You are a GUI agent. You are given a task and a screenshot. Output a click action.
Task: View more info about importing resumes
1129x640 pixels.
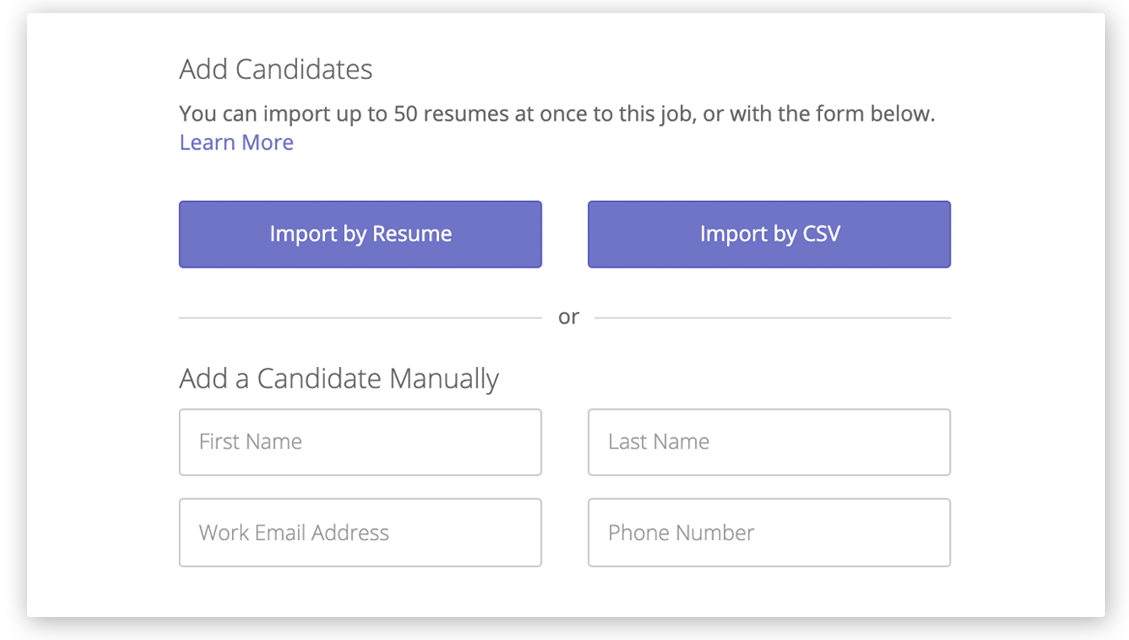[x=236, y=142]
